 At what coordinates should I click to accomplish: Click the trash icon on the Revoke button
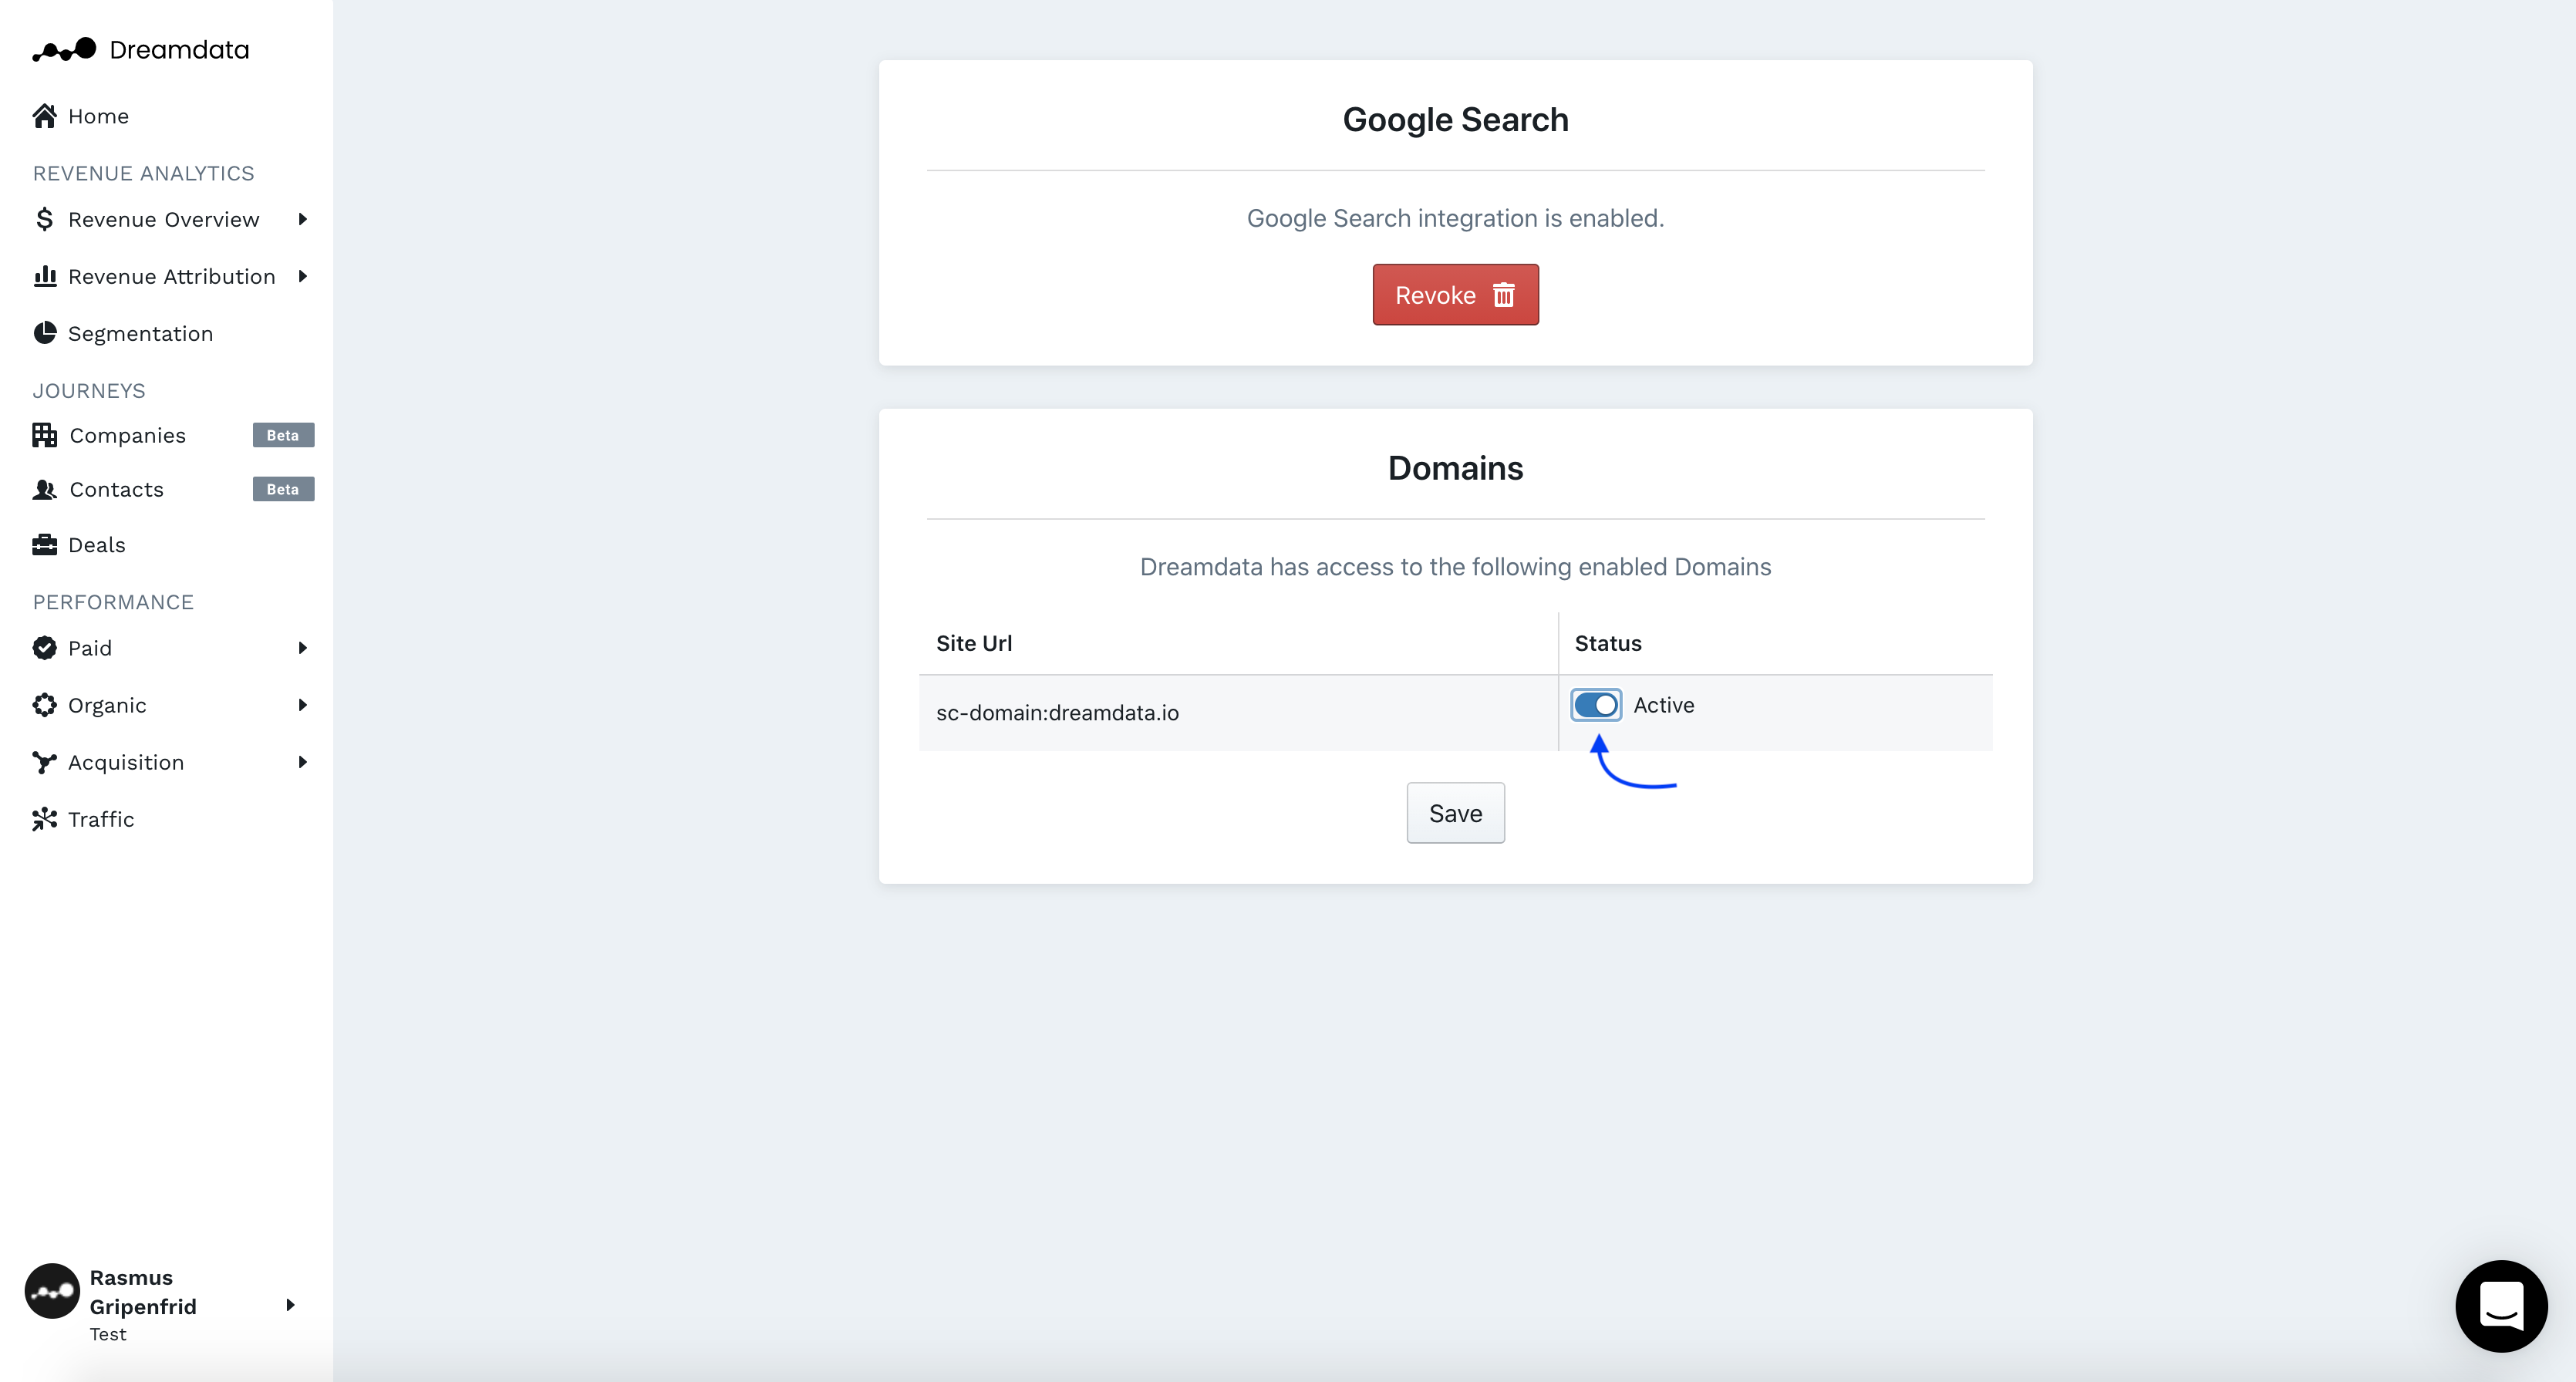click(1504, 295)
